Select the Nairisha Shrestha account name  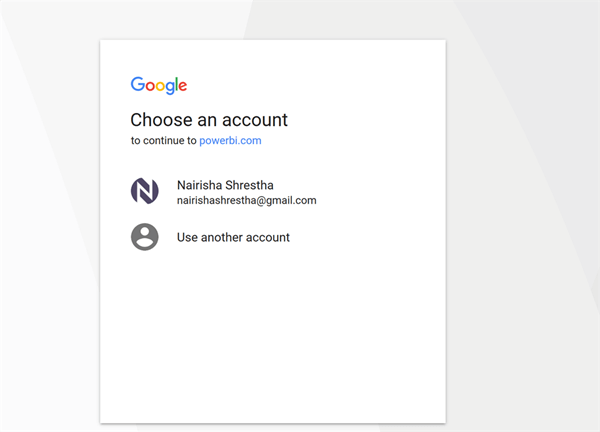226,185
